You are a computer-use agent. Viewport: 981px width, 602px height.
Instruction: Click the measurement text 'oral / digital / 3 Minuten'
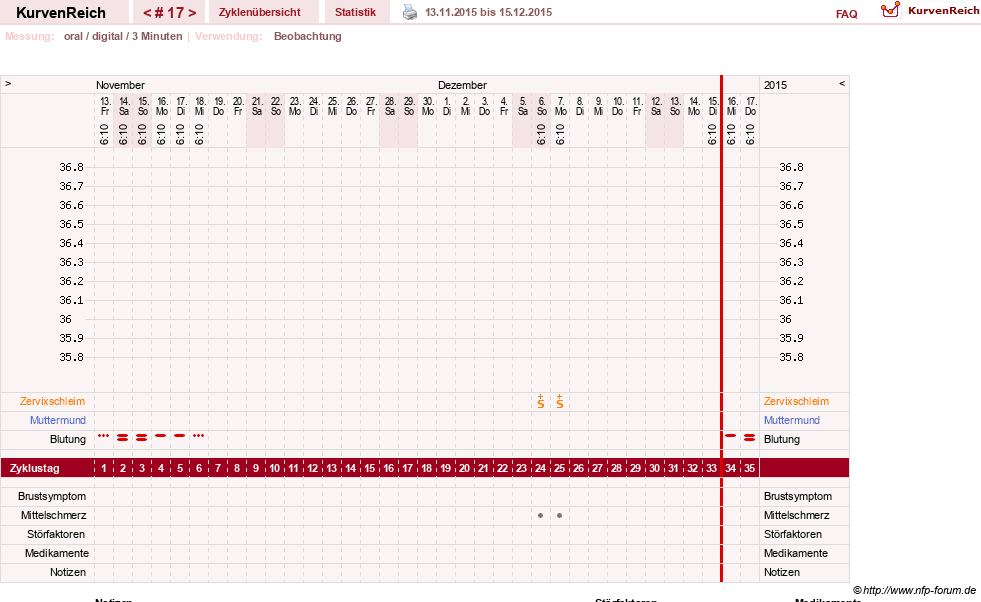click(123, 36)
